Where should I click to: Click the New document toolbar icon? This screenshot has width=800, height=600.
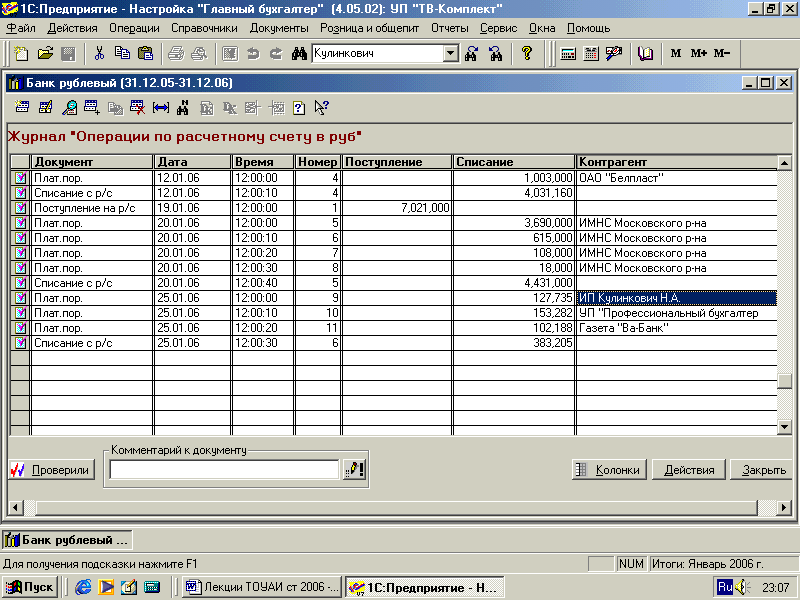click(x=21, y=53)
